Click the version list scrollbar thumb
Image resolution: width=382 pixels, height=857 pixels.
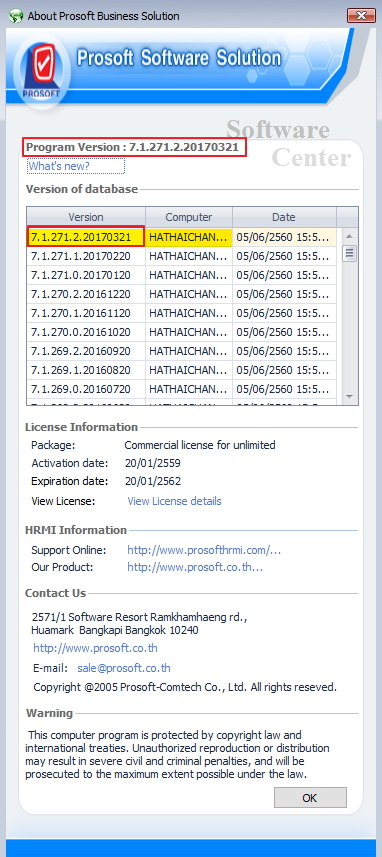pos(350,253)
